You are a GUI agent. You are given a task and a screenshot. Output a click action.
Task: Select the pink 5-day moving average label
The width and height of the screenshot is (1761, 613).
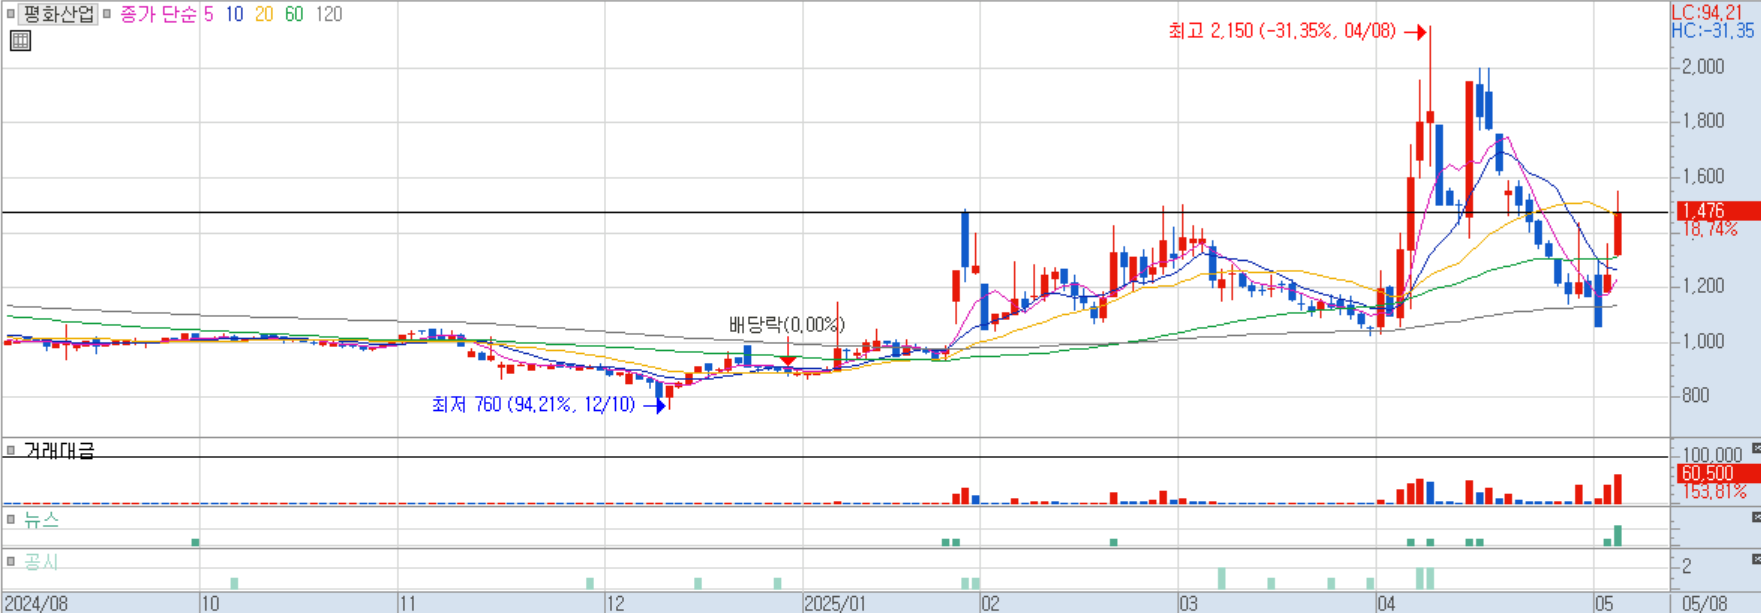[x=208, y=14]
